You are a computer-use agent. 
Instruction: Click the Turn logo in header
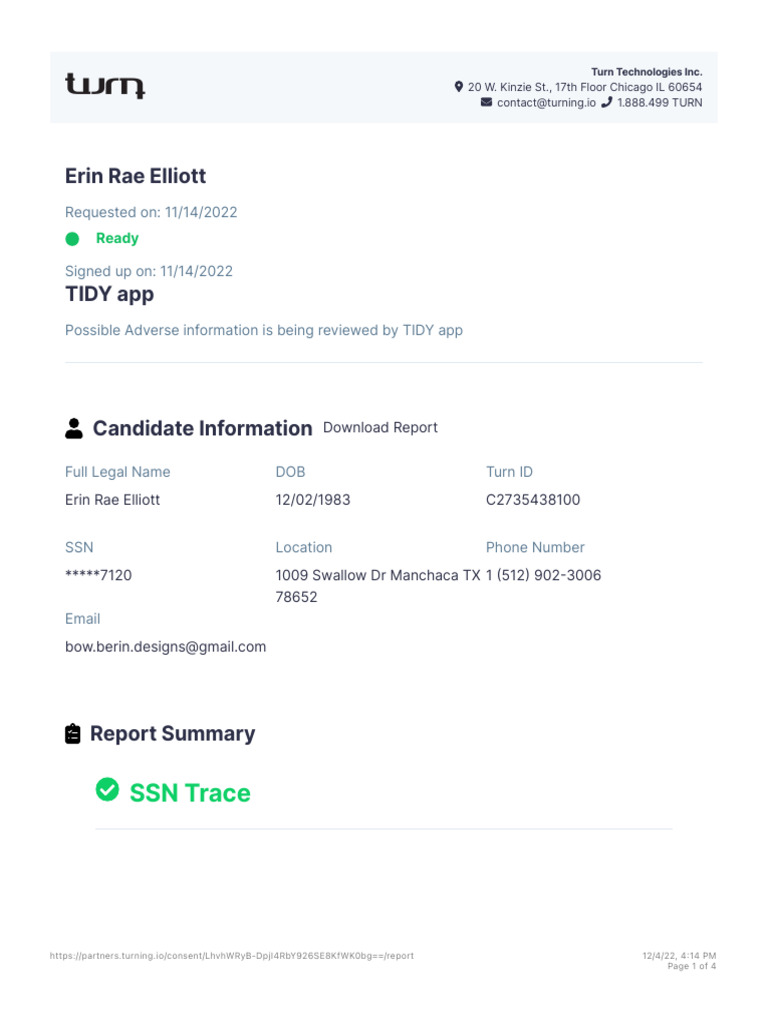105,85
